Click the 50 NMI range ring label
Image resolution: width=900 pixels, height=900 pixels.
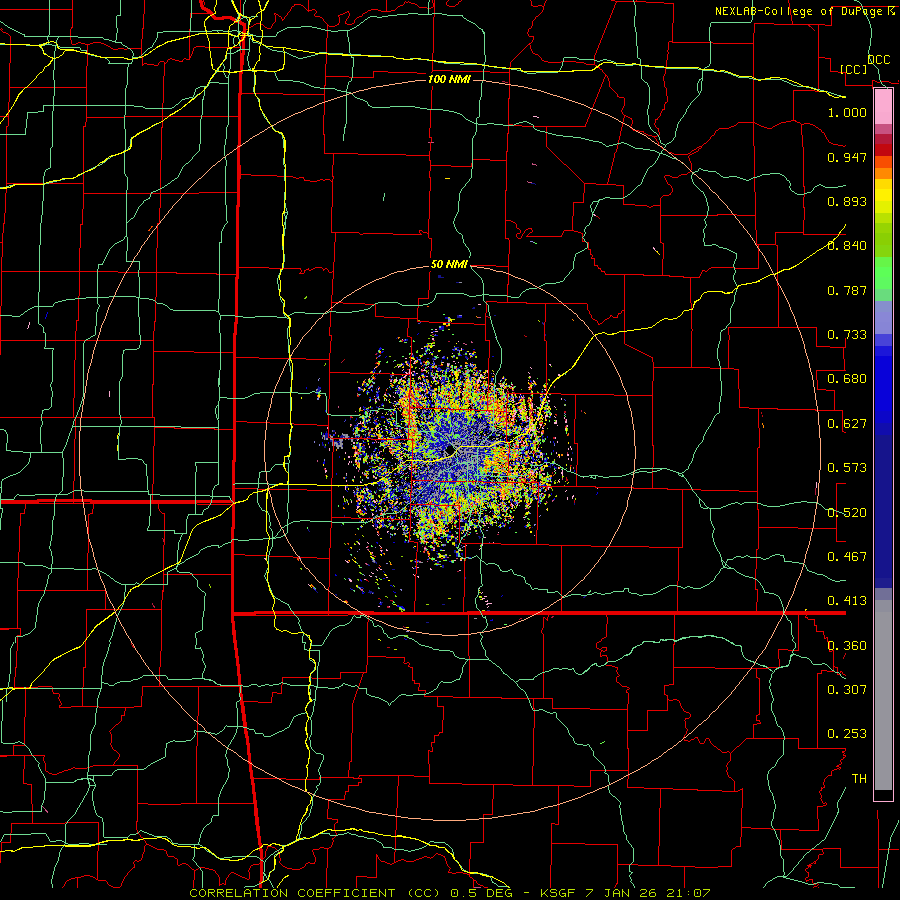point(449,265)
